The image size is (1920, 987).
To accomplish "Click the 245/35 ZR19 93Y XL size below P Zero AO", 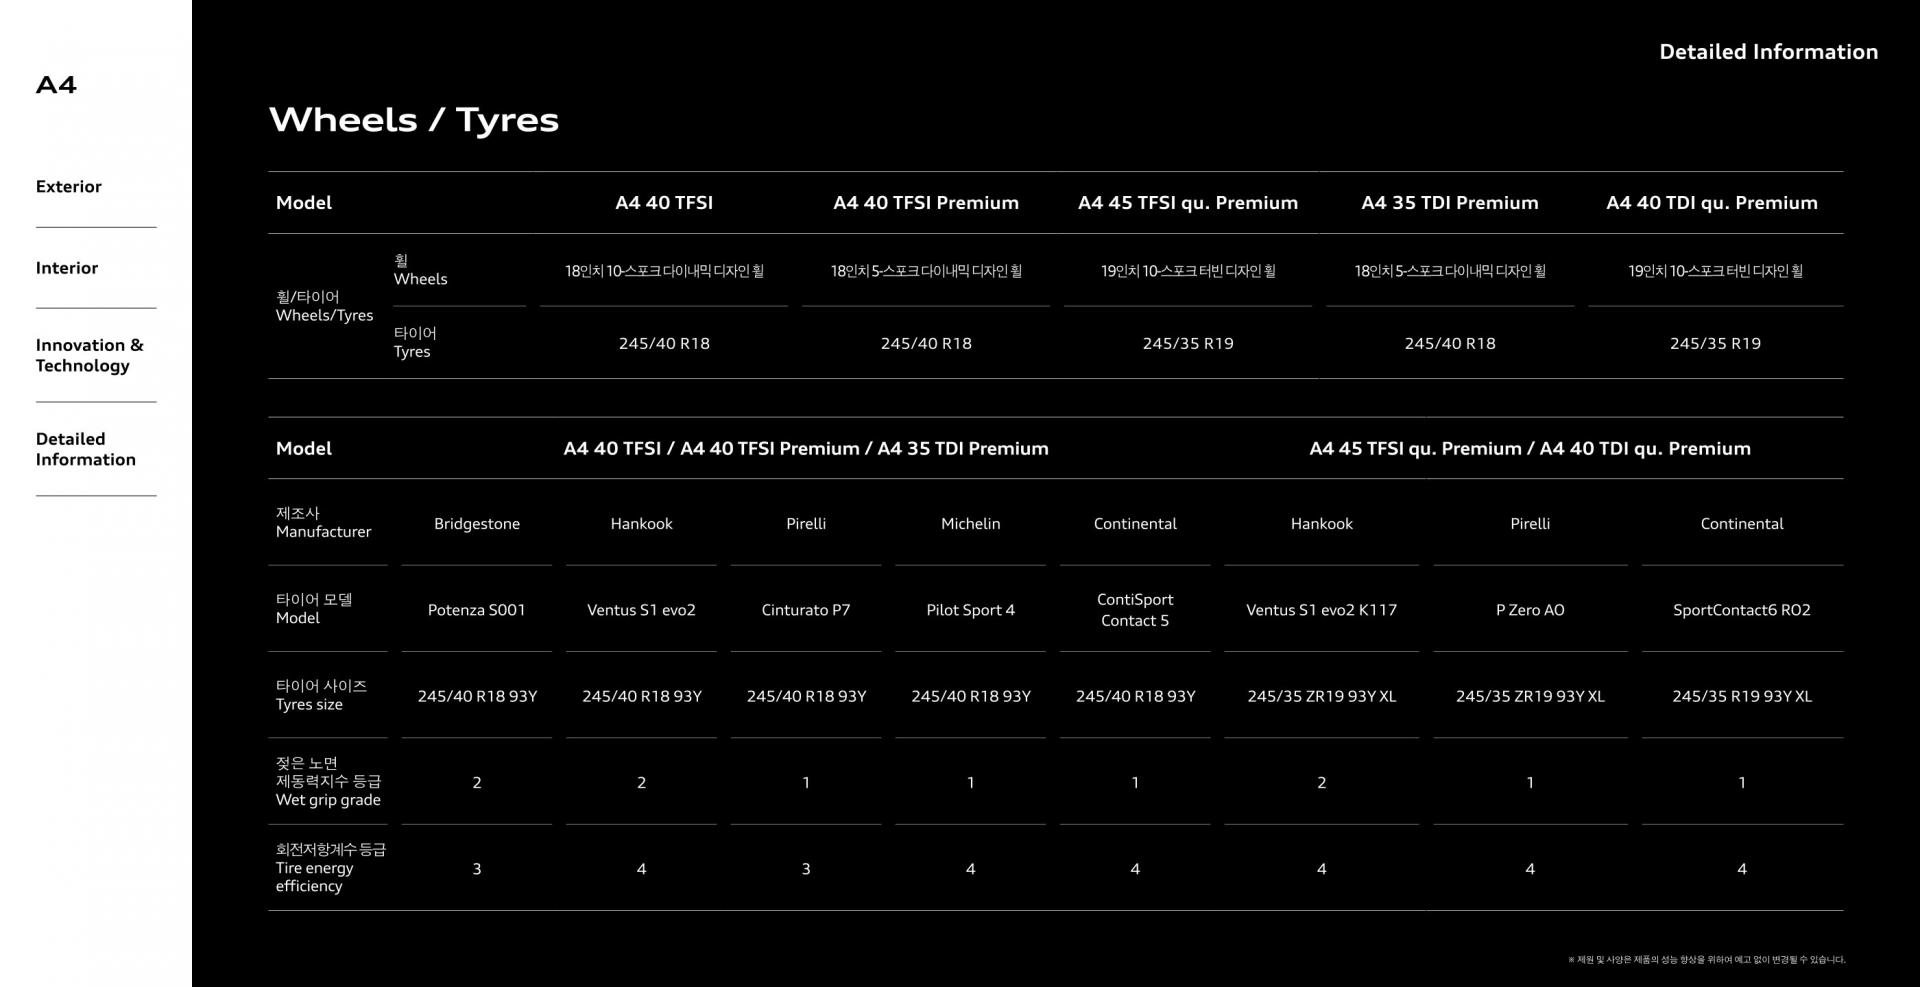I will (1530, 696).
